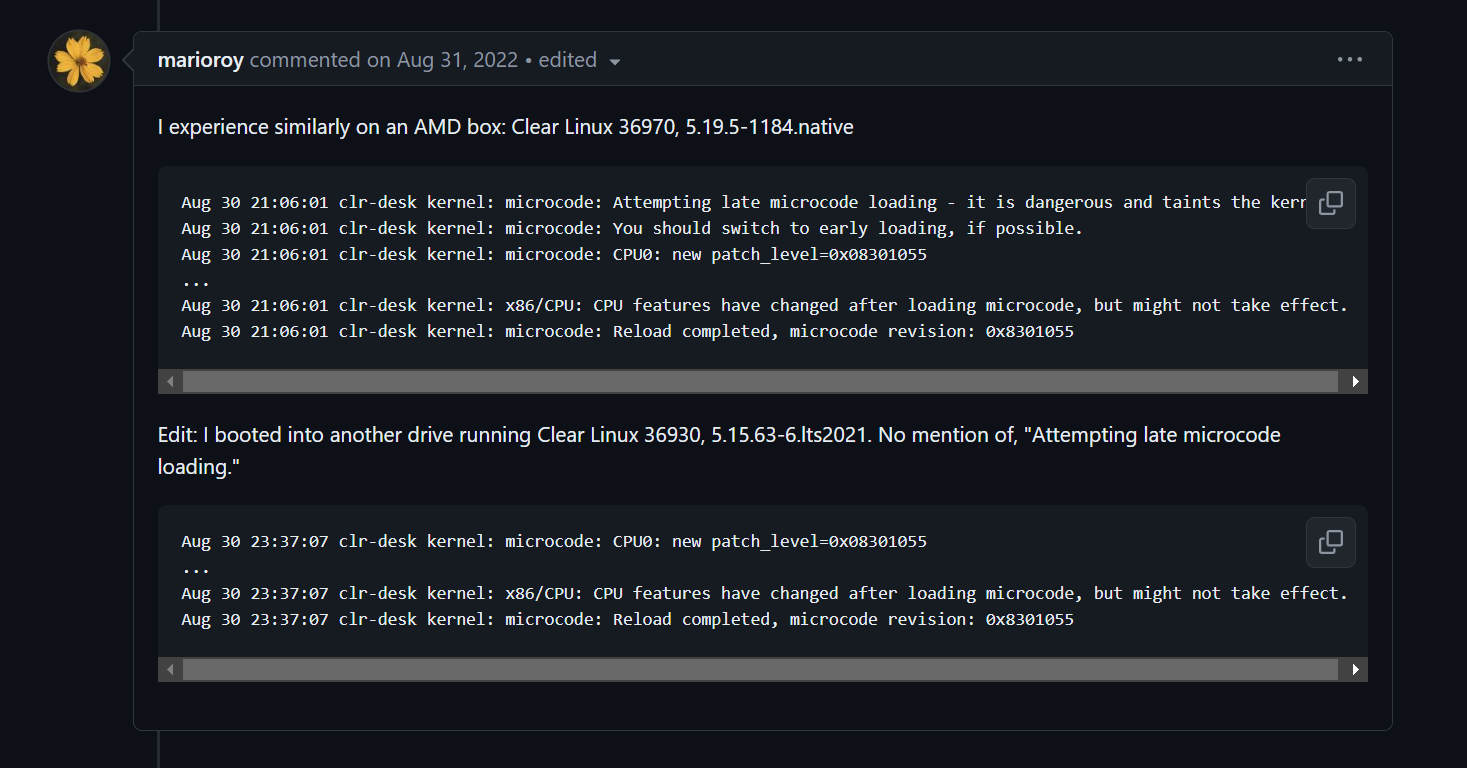The image size is (1467, 768).
Task: Click the first code block's horizontal scrollbar thumb
Action: click(x=760, y=381)
